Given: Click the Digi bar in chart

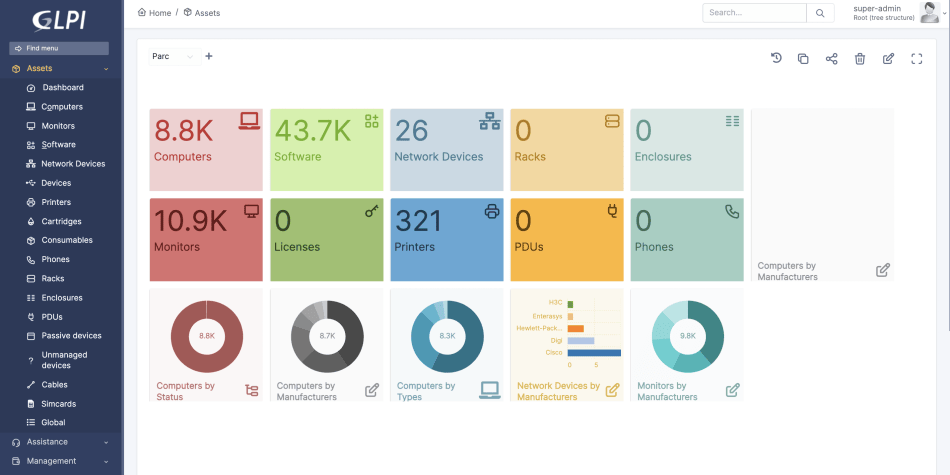Looking at the screenshot, I should 581,340.
